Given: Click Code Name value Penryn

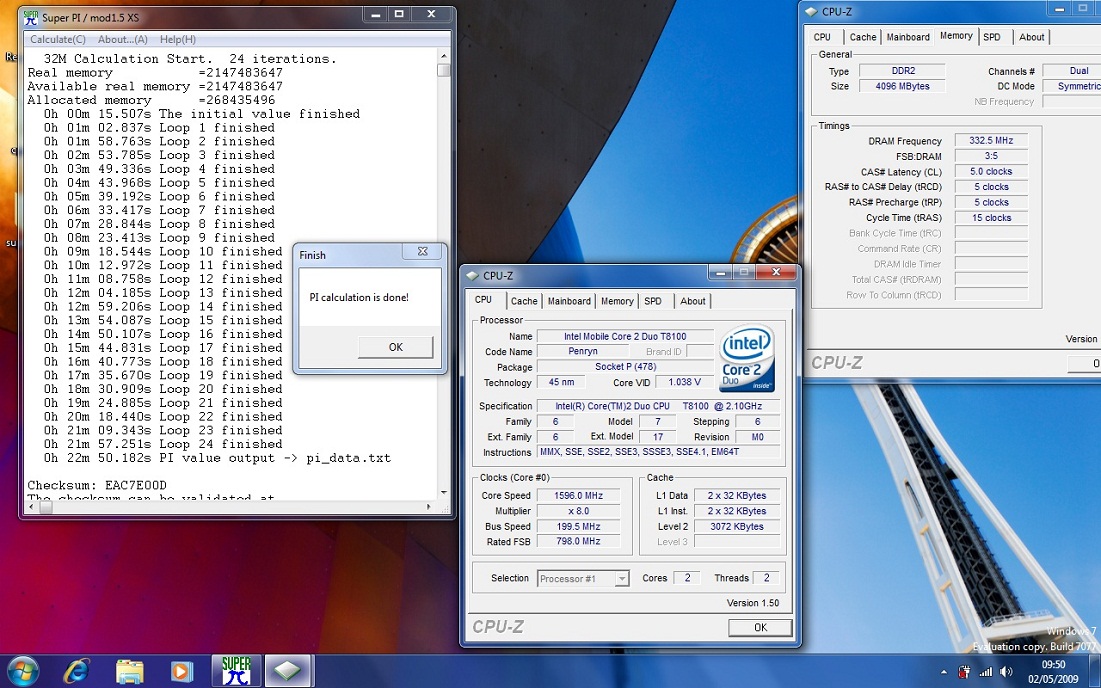Looking at the screenshot, I should 583,352.
